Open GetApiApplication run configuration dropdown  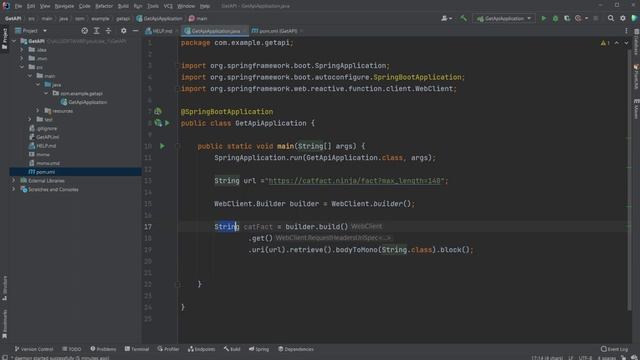[x=504, y=18]
